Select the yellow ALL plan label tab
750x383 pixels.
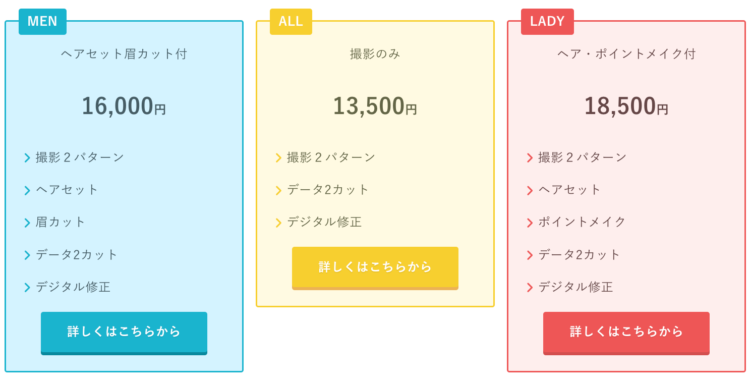tap(291, 22)
